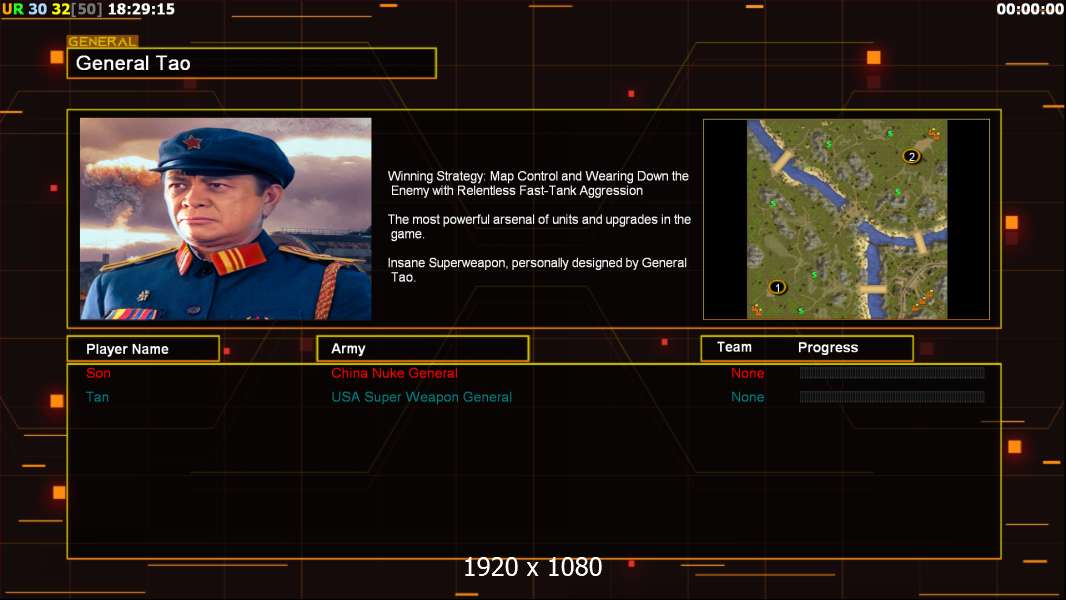Select player name Son
The height and width of the screenshot is (600, 1066).
[x=99, y=373]
